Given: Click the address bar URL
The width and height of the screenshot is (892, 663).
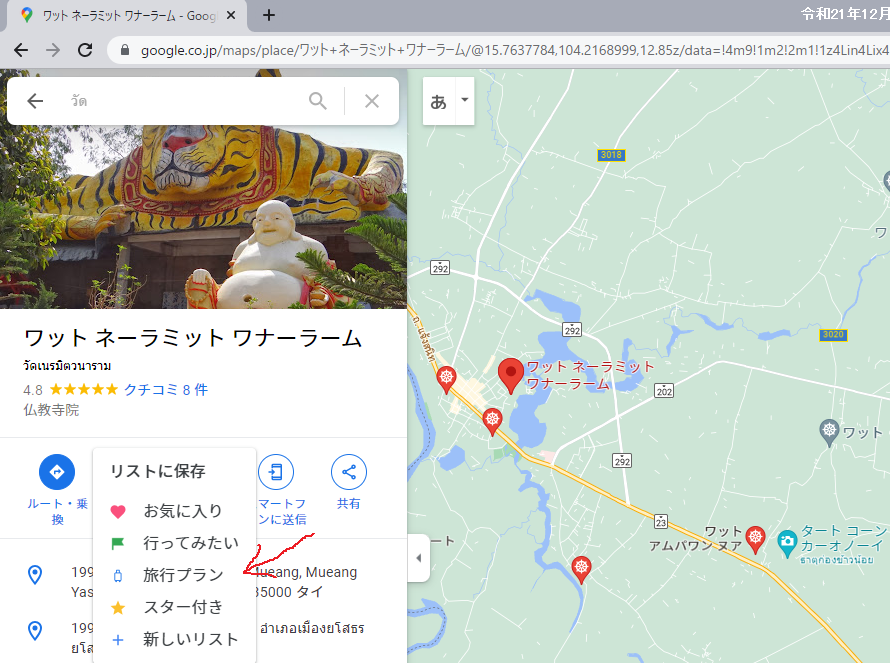Looking at the screenshot, I should pos(514,51).
